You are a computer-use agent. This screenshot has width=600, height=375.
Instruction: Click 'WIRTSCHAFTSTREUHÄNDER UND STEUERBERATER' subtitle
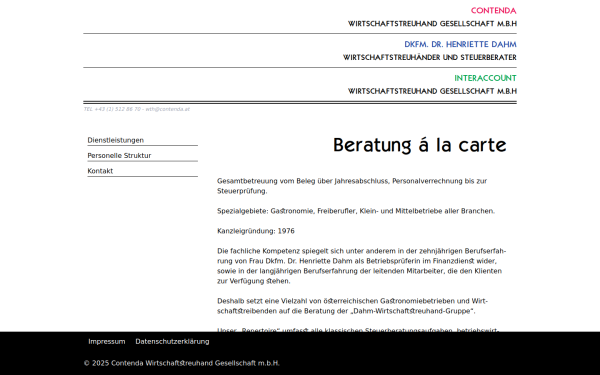pyautogui.click(x=430, y=57)
